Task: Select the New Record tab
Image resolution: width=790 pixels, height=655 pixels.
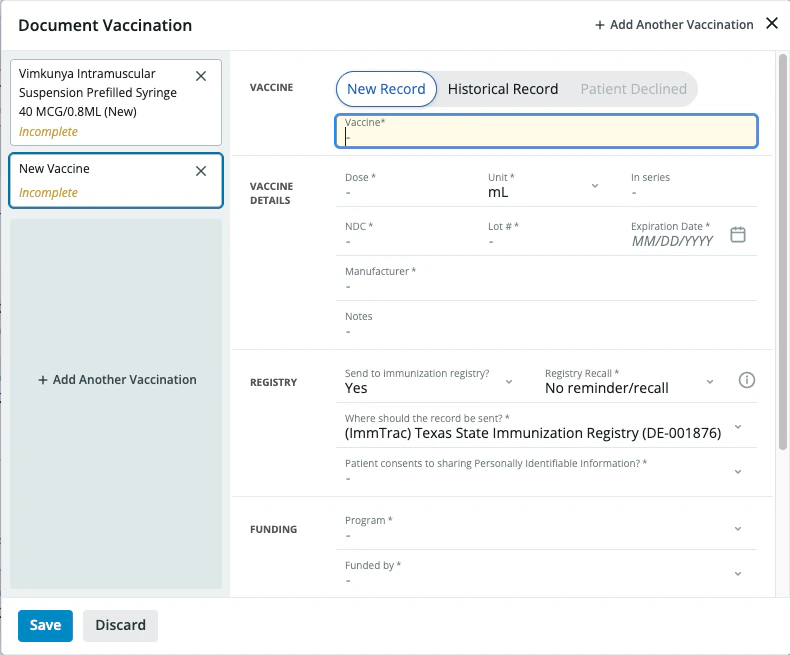Action: [x=386, y=89]
